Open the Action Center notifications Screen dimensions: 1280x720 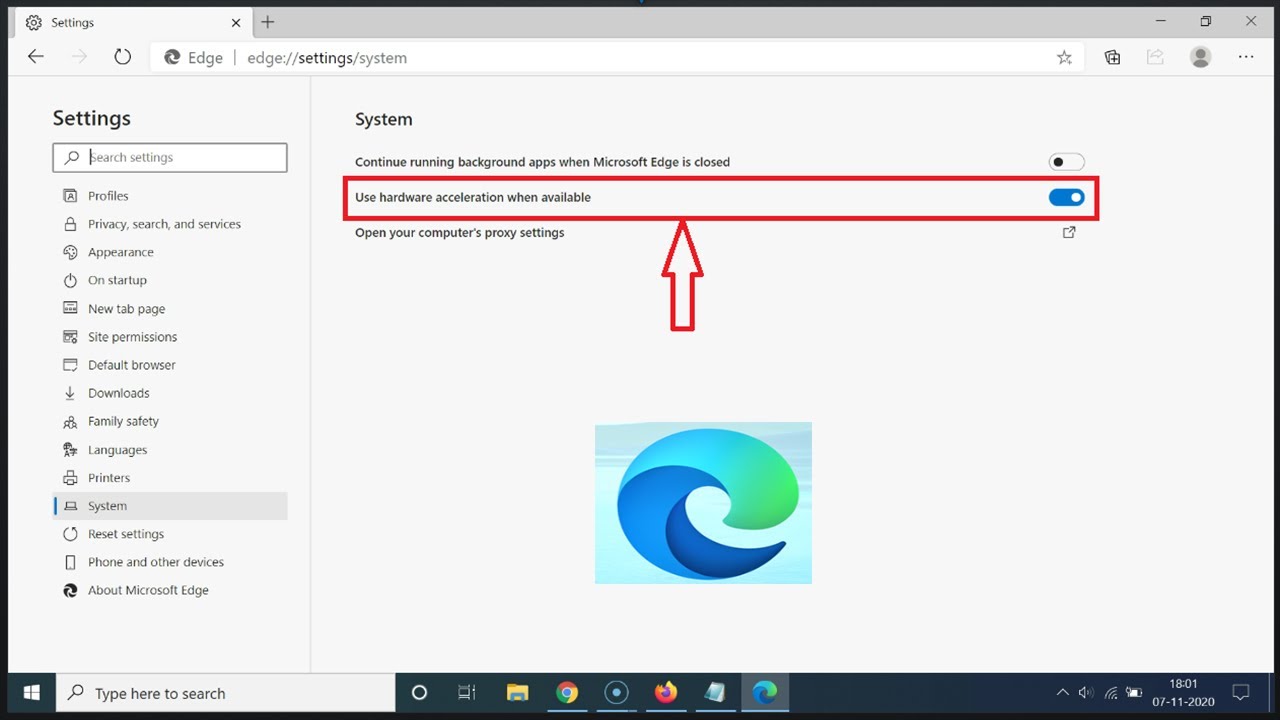pyautogui.click(x=1241, y=692)
